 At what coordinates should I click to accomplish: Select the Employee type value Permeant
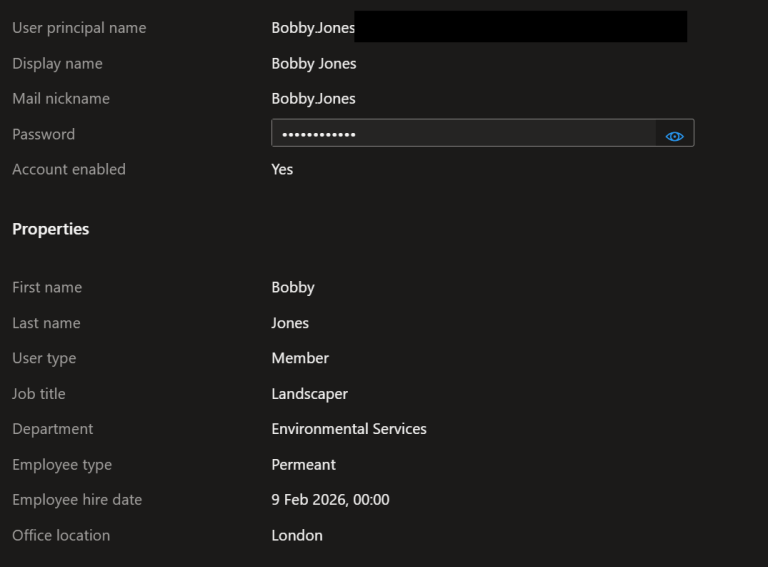pos(304,465)
